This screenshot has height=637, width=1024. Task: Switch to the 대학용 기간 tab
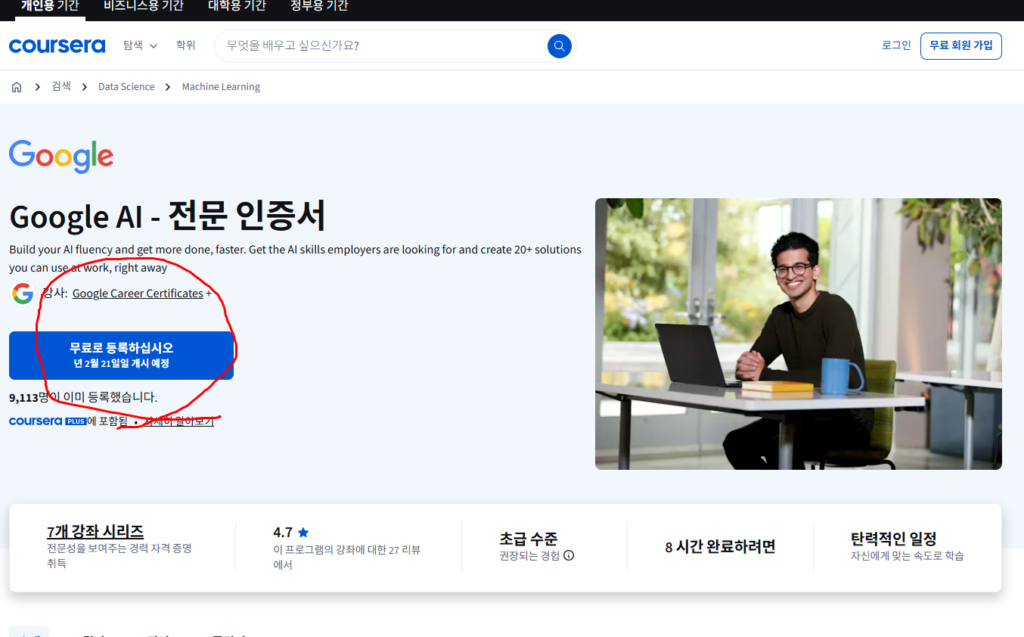pos(237,6)
